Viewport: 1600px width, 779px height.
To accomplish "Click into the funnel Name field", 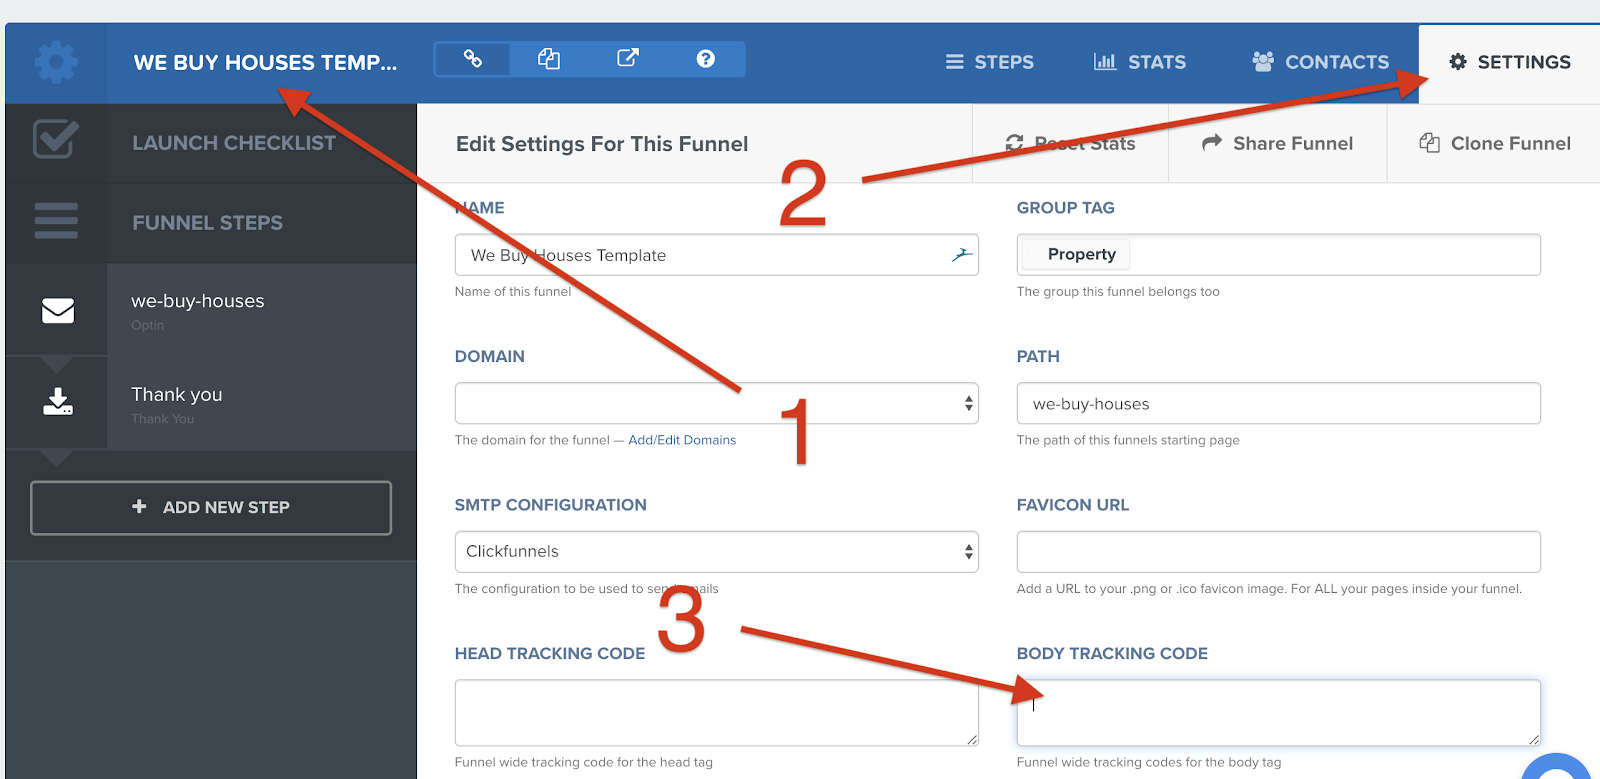I will [716, 255].
